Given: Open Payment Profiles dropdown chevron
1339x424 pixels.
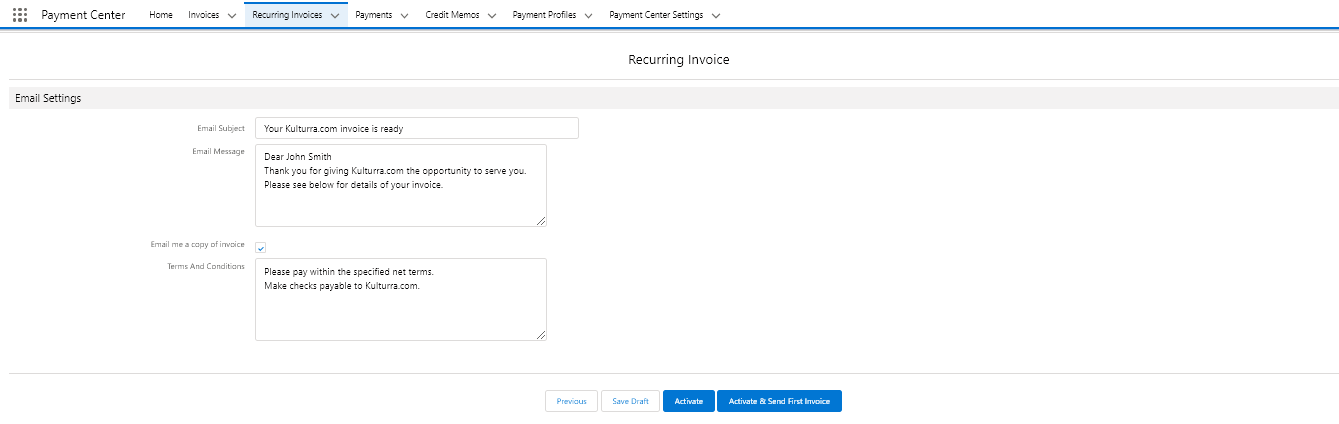Looking at the screenshot, I should coord(588,16).
